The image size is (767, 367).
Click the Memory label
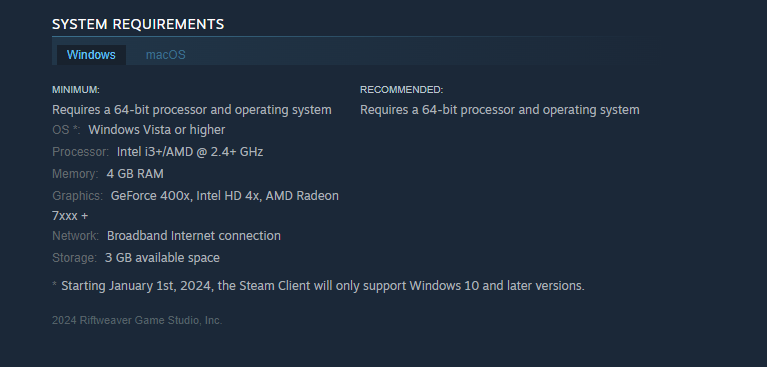click(x=75, y=174)
